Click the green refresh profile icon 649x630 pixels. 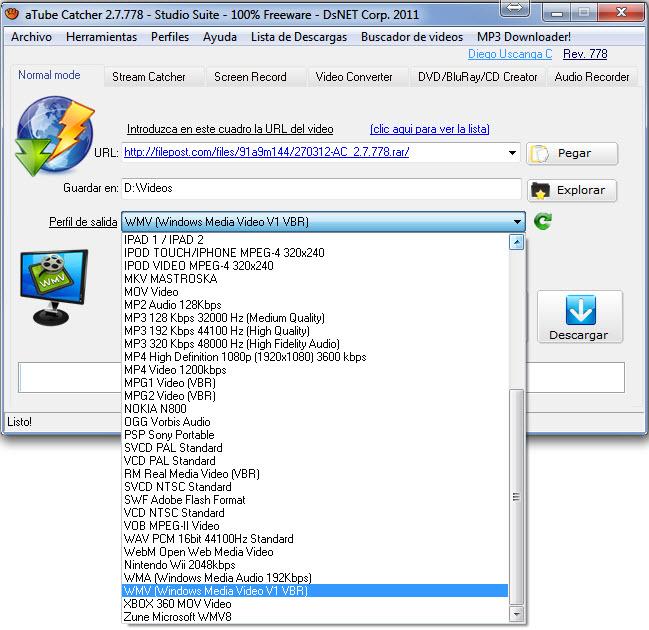tap(543, 221)
